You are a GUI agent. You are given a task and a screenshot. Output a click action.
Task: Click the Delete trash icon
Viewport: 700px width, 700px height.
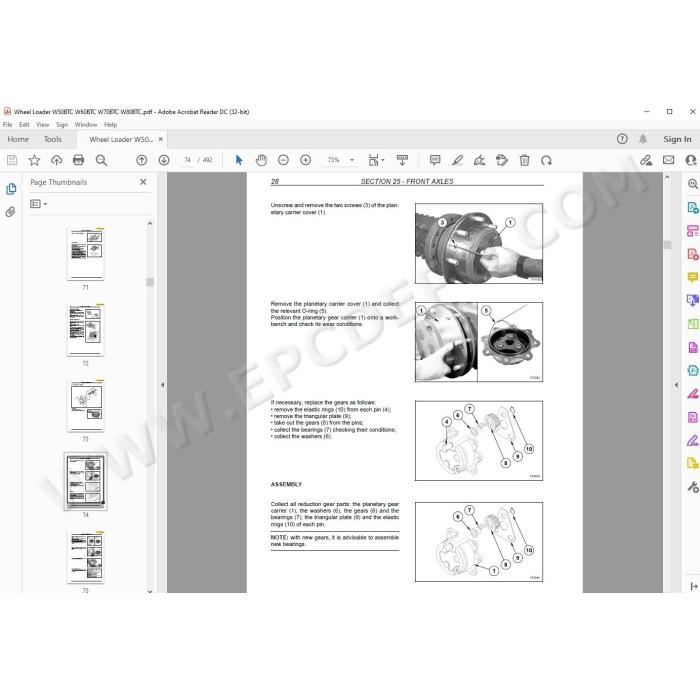click(525, 160)
